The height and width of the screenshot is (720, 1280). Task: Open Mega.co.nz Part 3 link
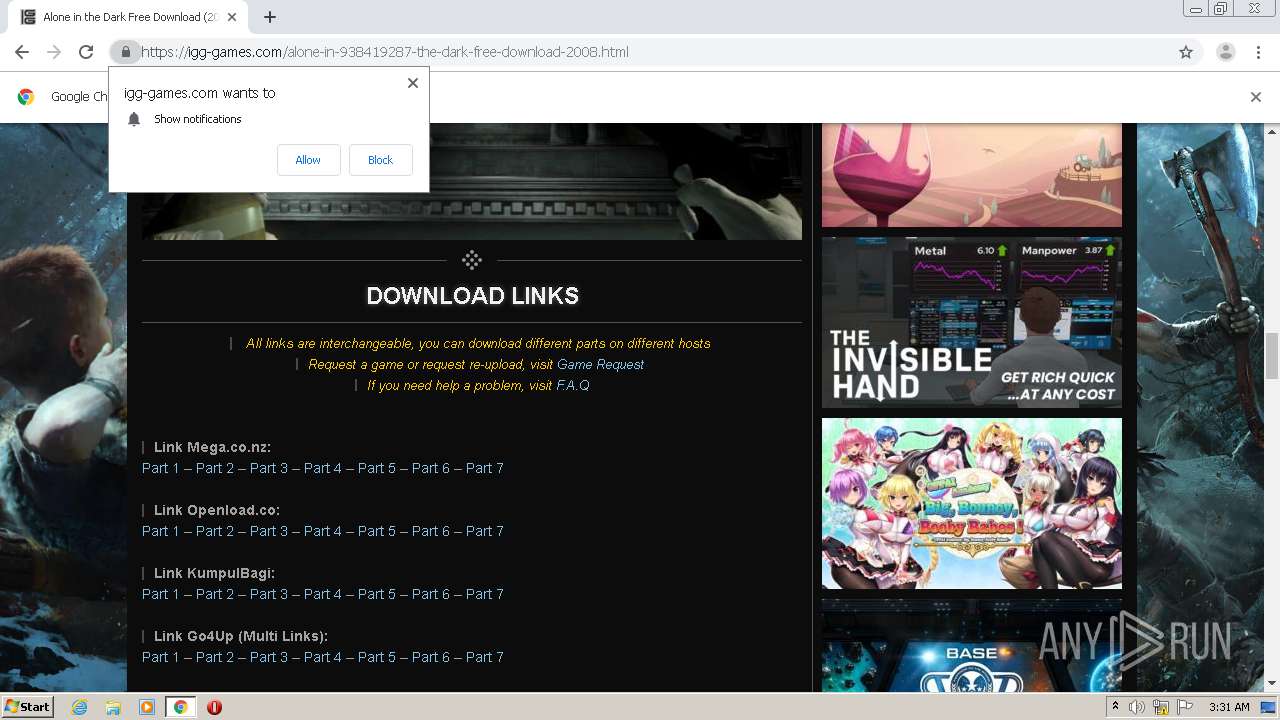click(269, 468)
